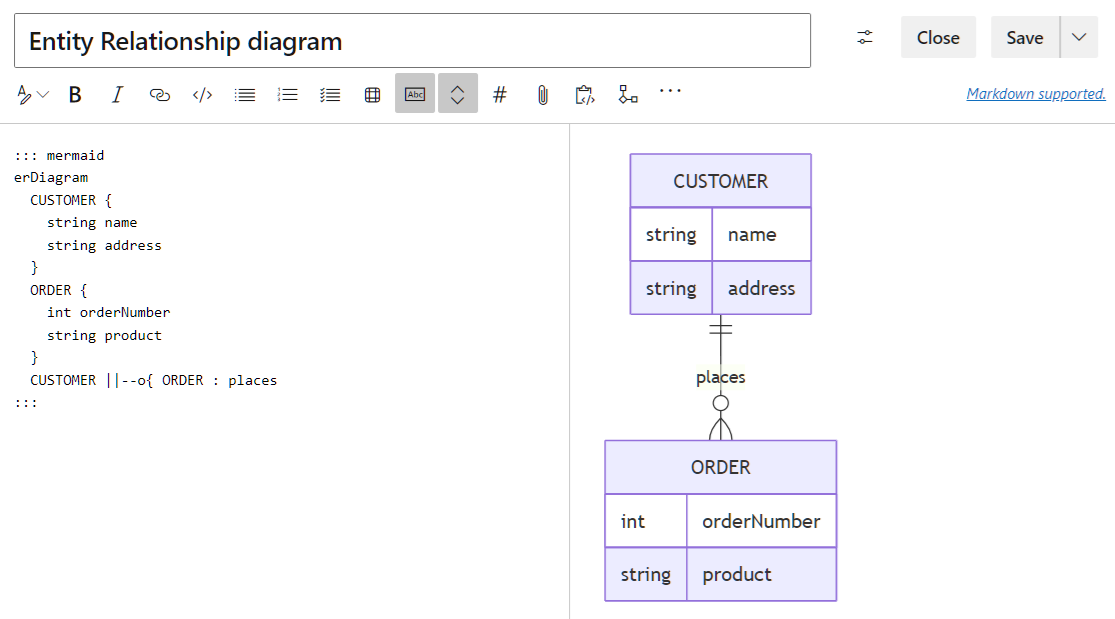Screen dimensions: 1115x619
Task: Toggle the expand collapse diamond icon
Action: pyautogui.click(x=457, y=93)
